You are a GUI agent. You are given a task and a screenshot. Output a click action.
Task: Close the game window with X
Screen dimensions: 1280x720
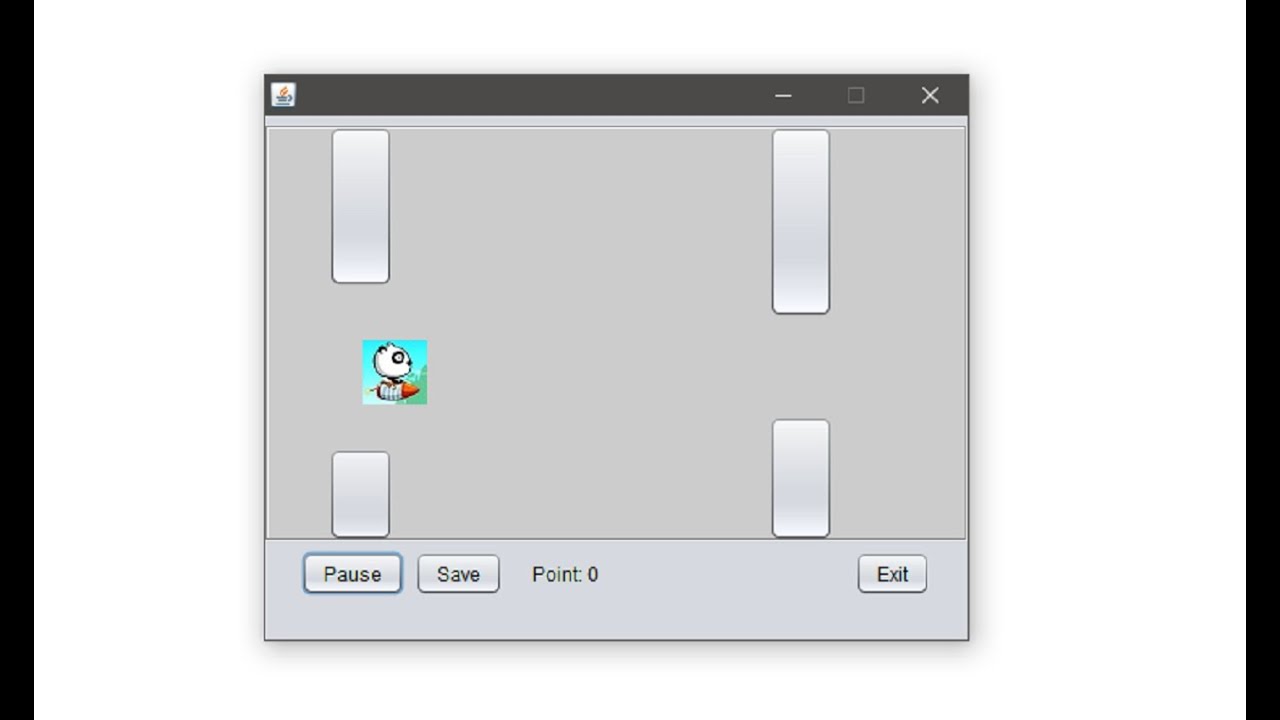(x=930, y=95)
